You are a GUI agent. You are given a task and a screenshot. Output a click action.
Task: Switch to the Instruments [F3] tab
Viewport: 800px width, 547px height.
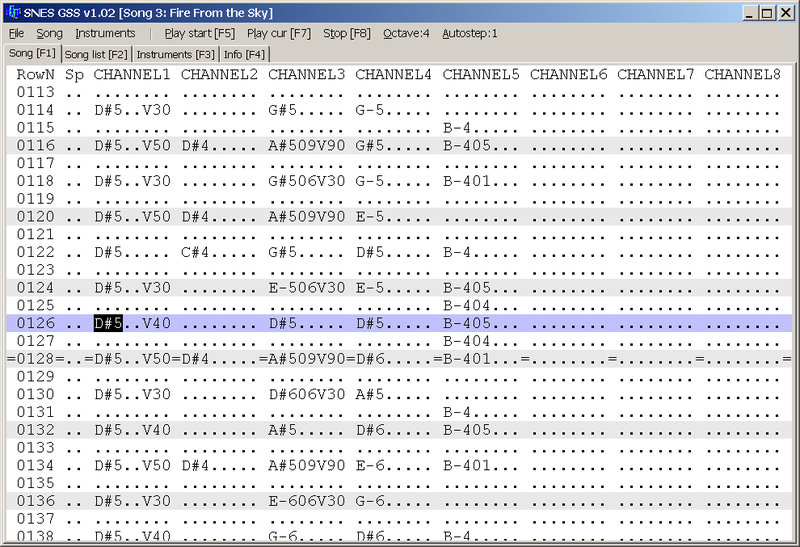pos(175,54)
